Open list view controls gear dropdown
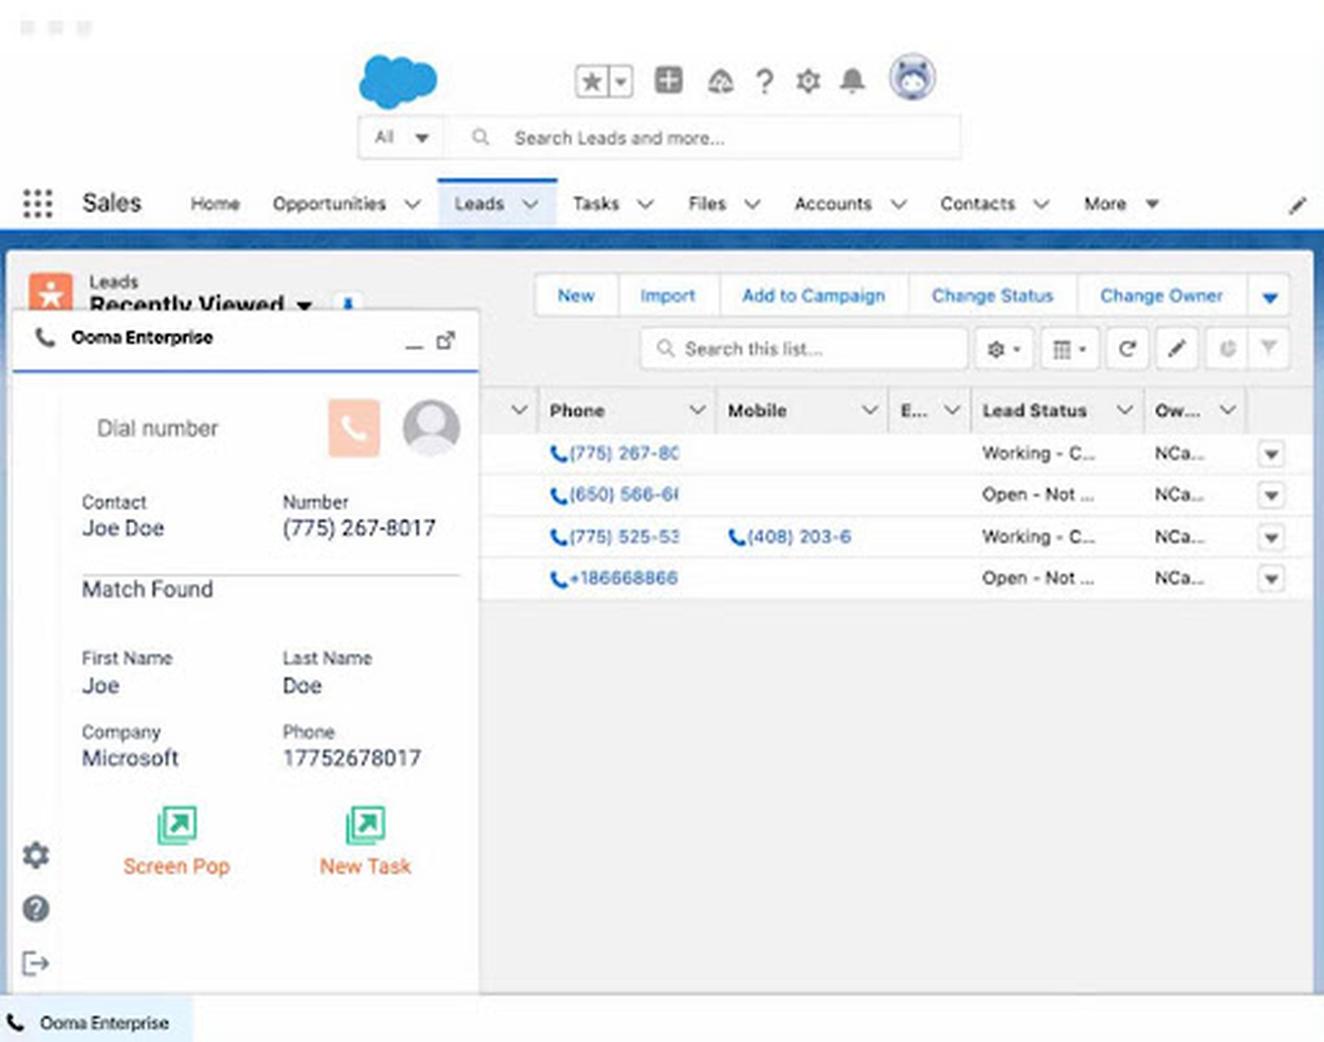 [x=1003, y=349]
